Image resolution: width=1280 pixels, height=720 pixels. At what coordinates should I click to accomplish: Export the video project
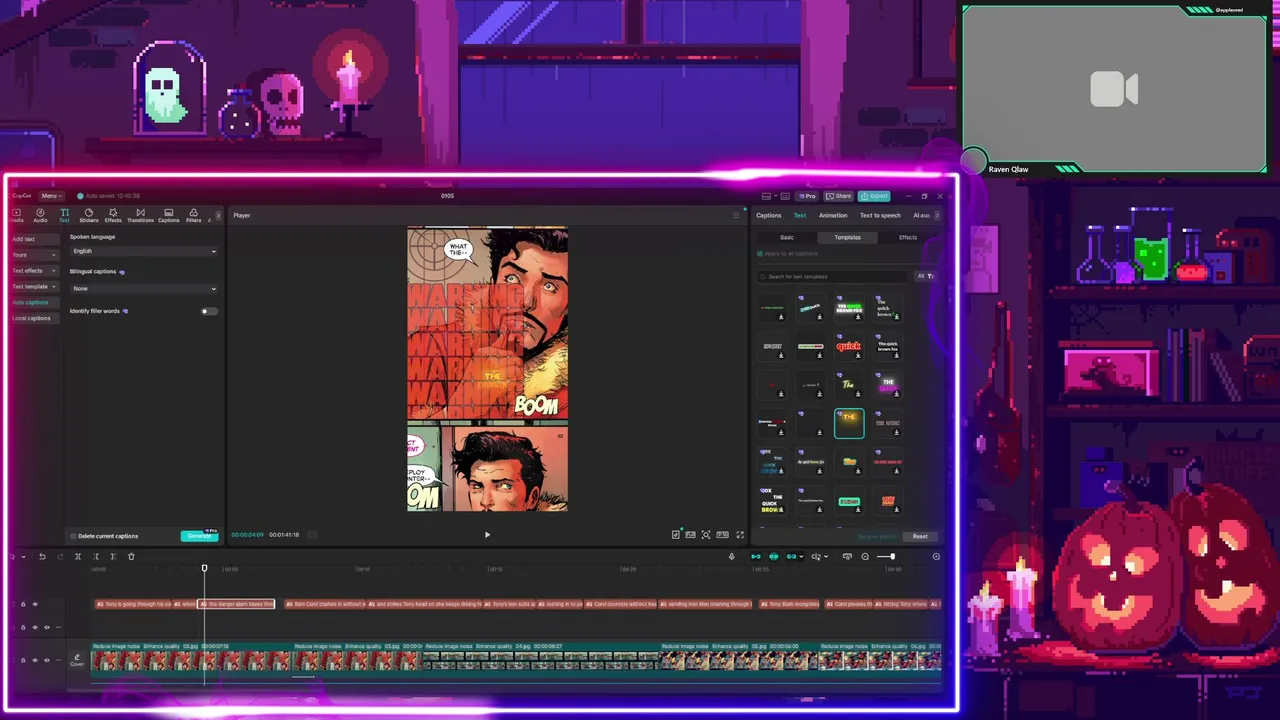tap(874, 196)
